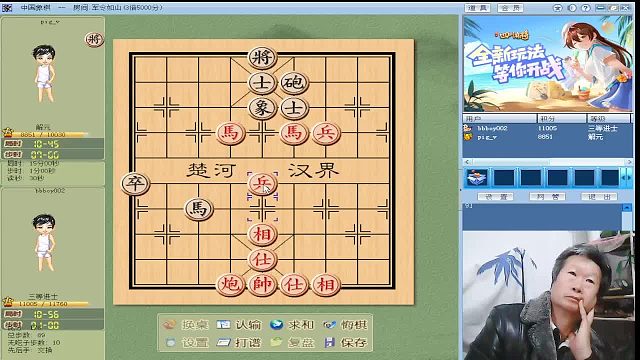Image resolution: width=640 pixels, height=360 pixels.
Task: Select the first item slot with chessboard icon
Action: point(478,178)
